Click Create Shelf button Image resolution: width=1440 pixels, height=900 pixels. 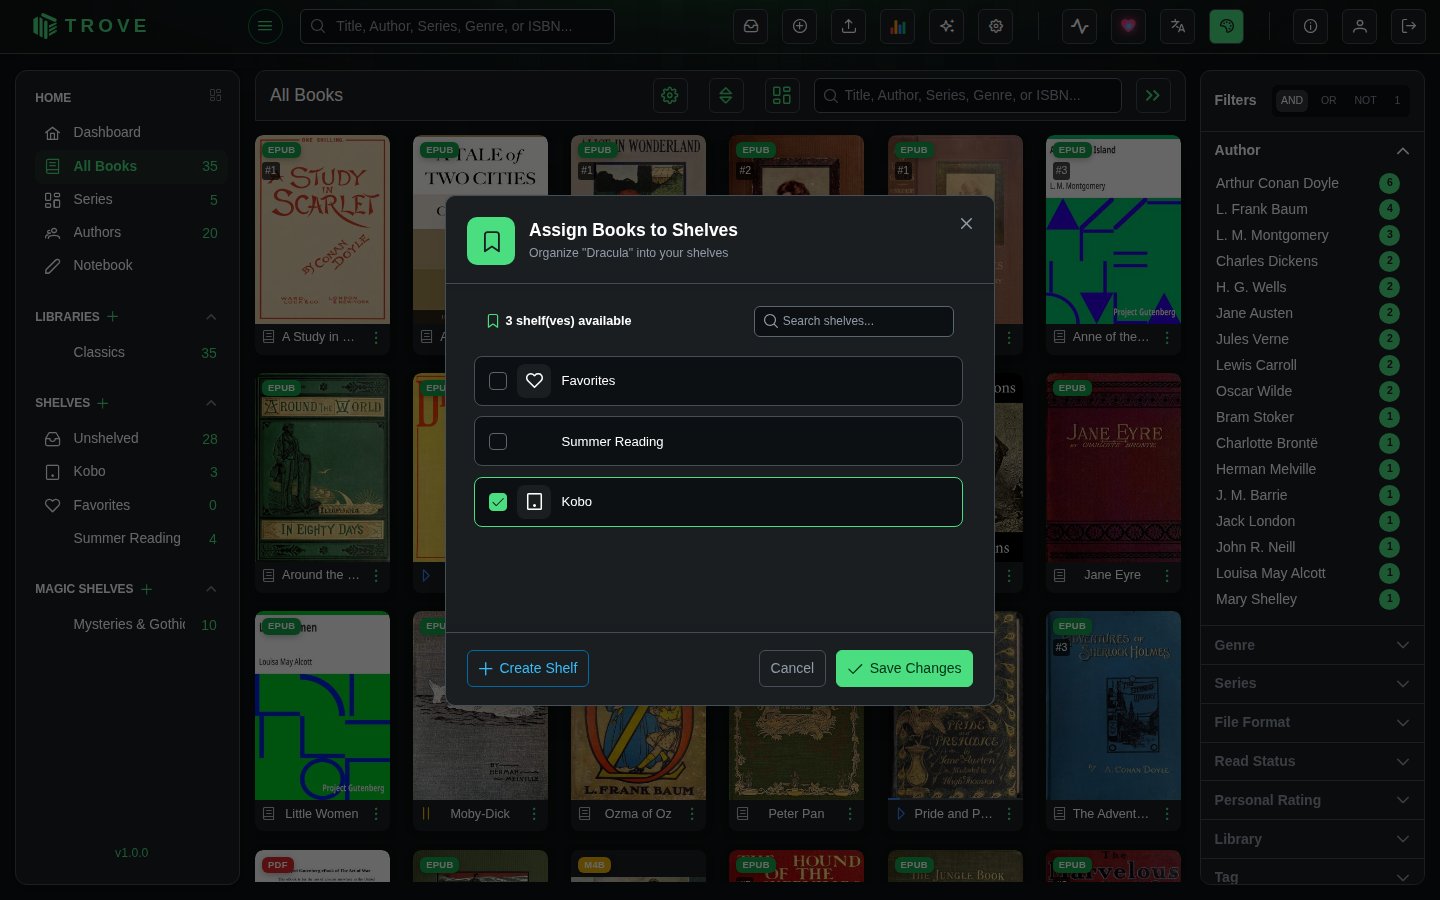coord(528,668)
